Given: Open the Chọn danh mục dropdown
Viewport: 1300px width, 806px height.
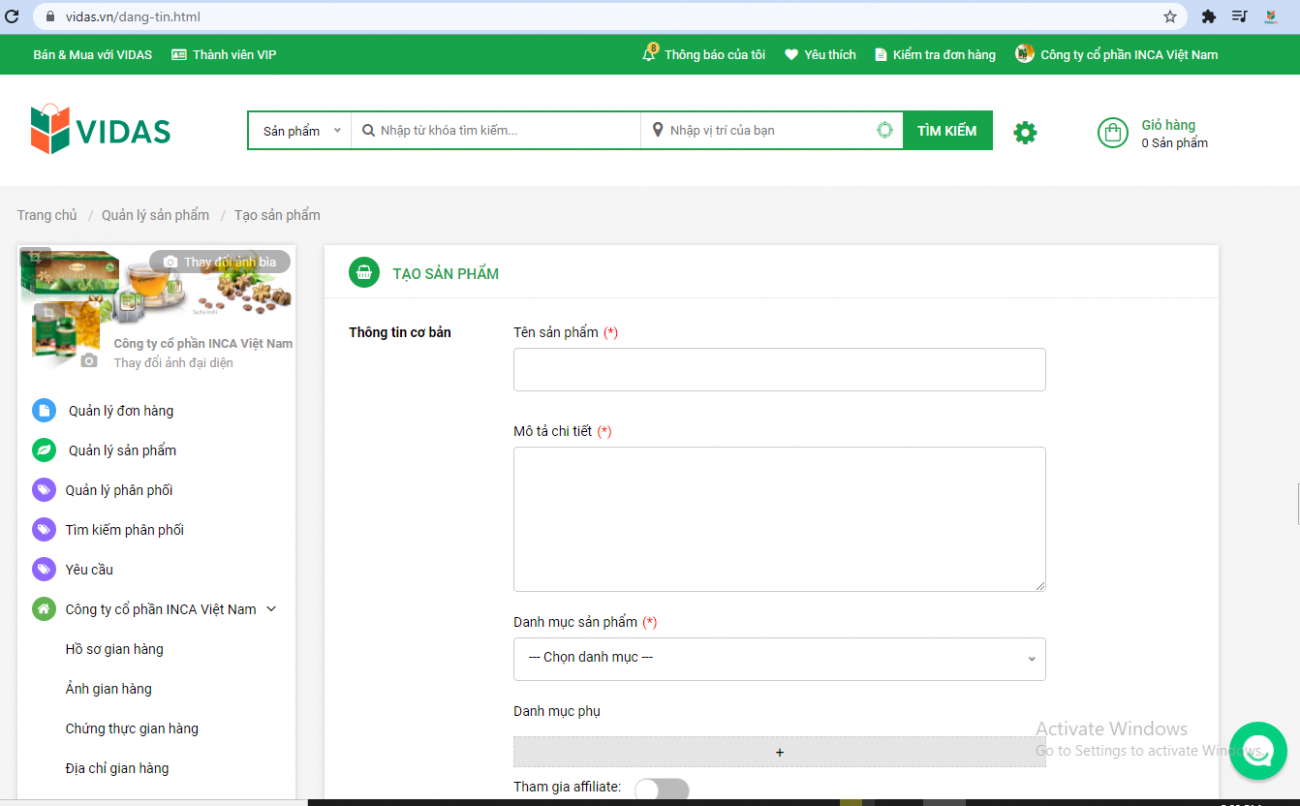Looking at the screenshot, I should 779,658.
